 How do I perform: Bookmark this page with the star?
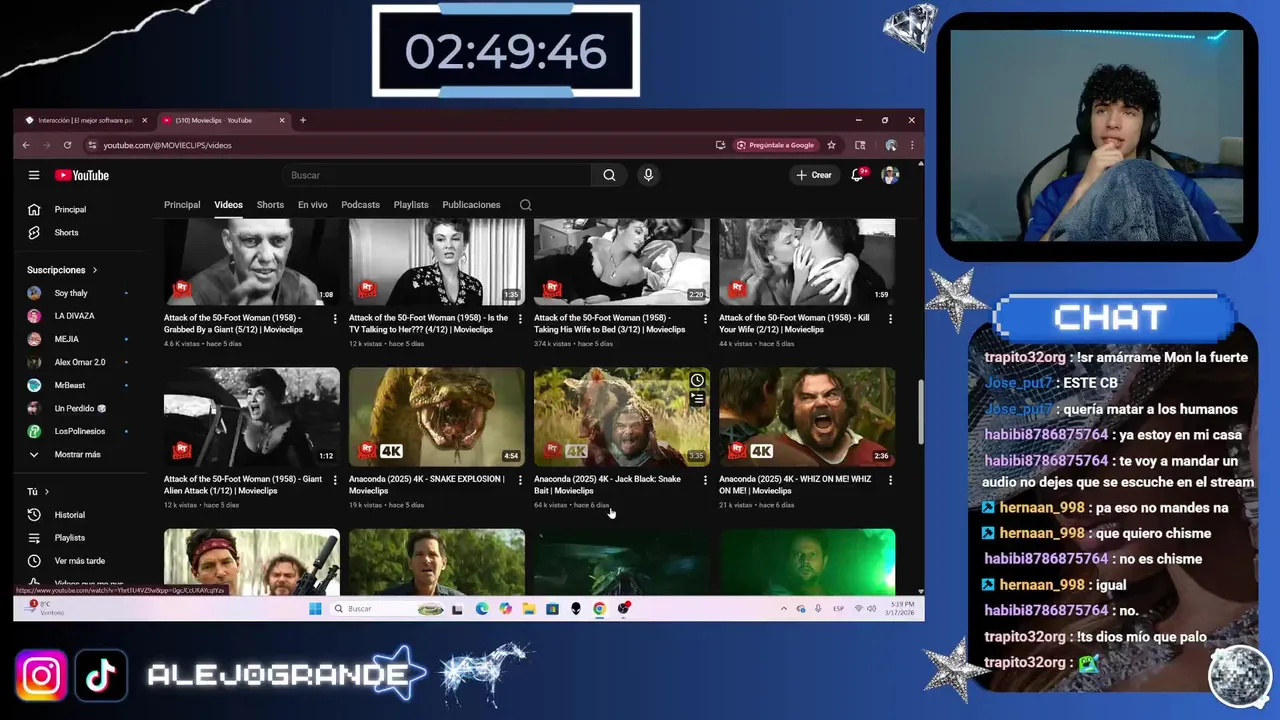(x=831, y=145)
